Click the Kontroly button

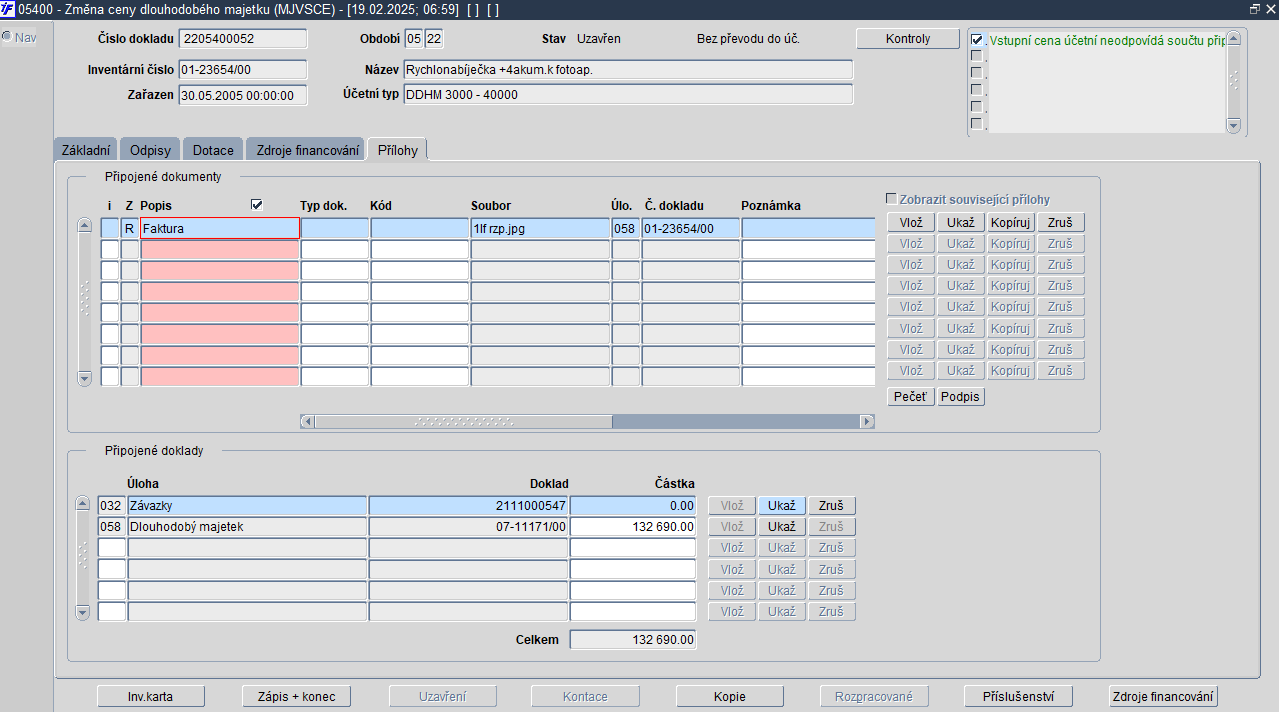(x=908, y=39)
